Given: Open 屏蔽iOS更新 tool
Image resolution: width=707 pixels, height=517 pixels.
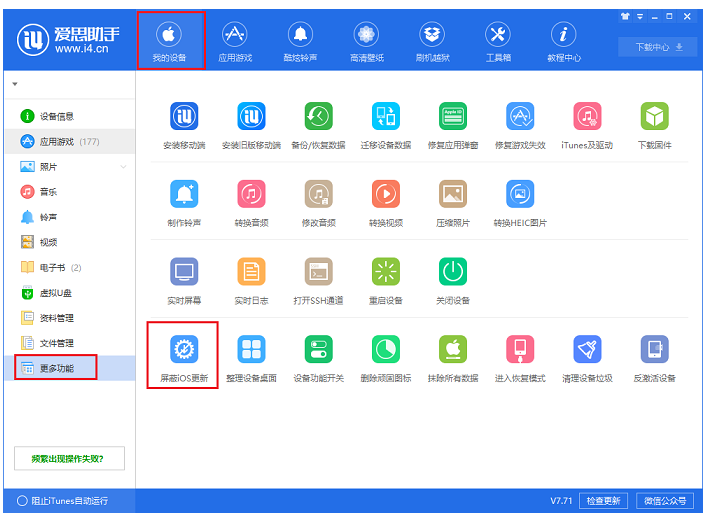Looking at the screenshot, I should (x=184, y=349).
